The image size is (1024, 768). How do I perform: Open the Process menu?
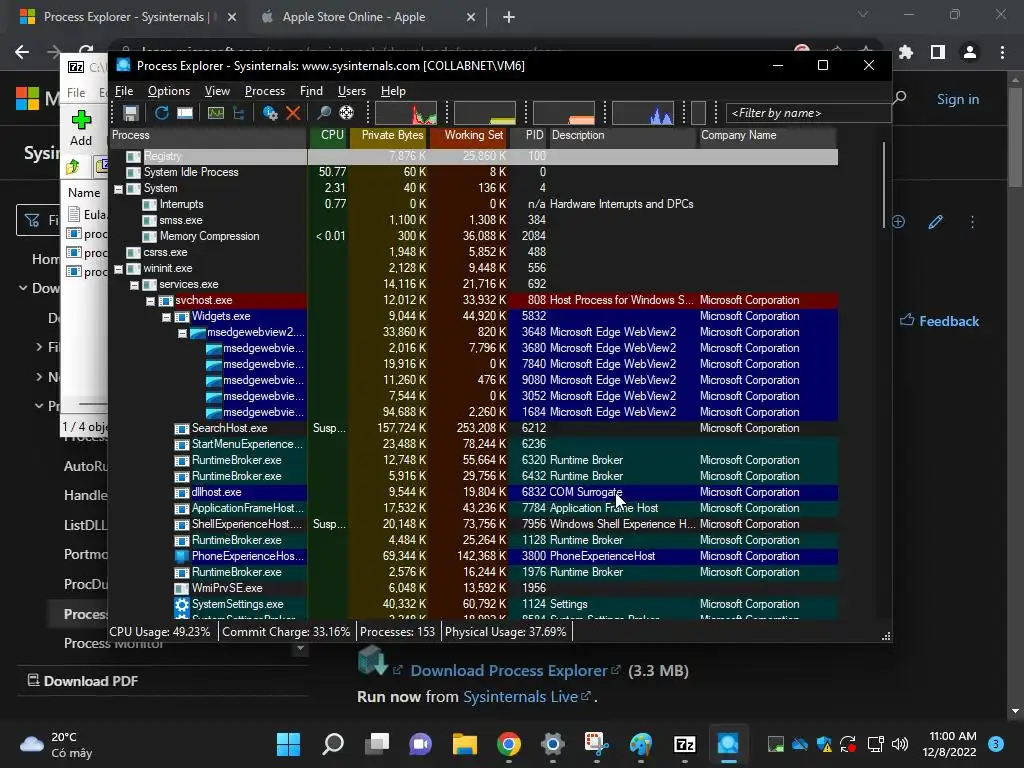[x=264, y=91]
